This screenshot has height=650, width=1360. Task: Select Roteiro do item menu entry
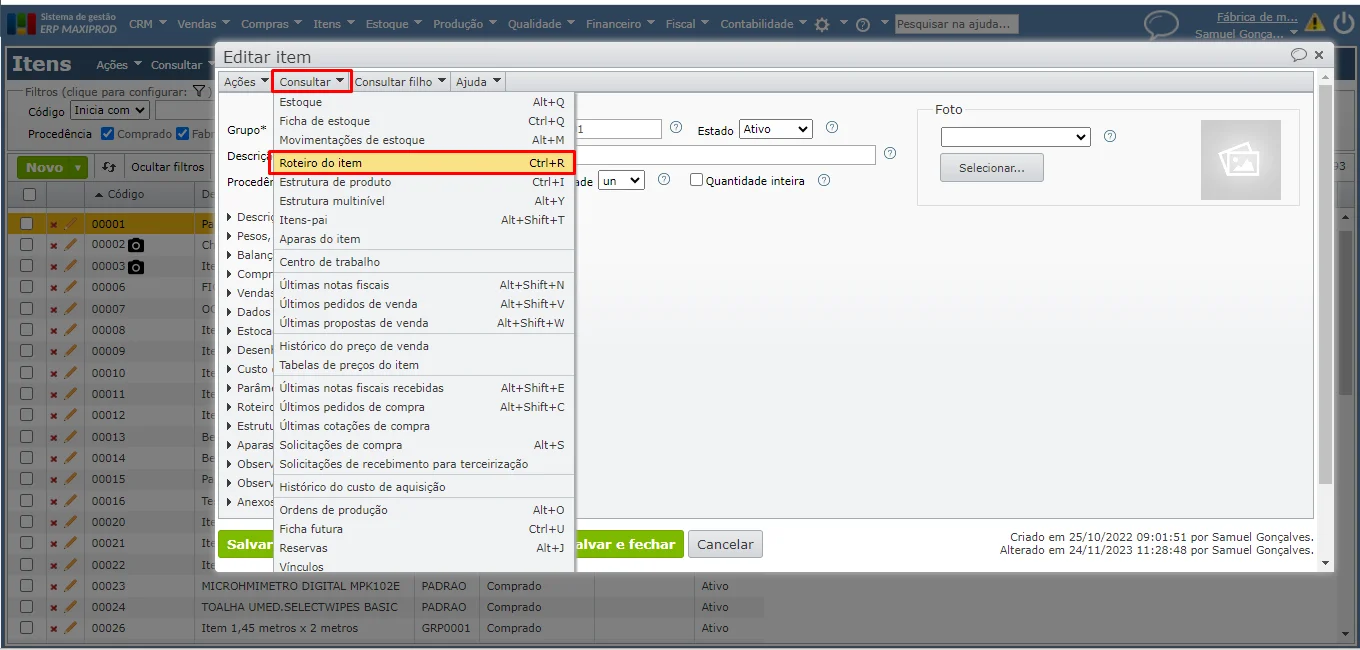(x=422, y=163)
